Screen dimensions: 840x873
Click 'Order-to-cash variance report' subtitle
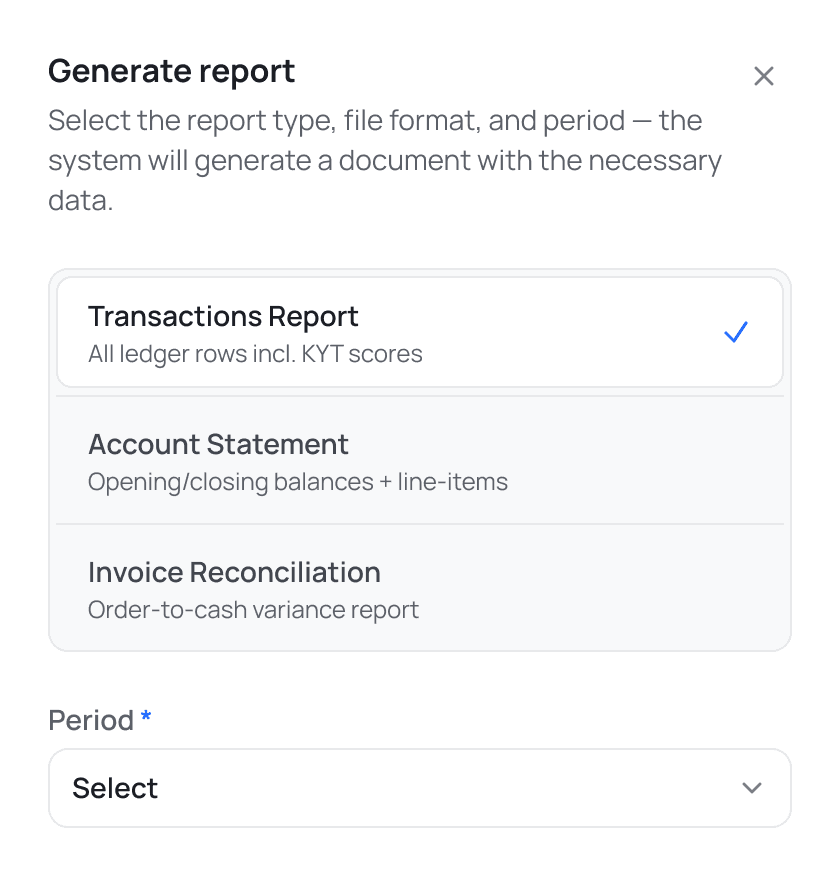coord(253,610)
